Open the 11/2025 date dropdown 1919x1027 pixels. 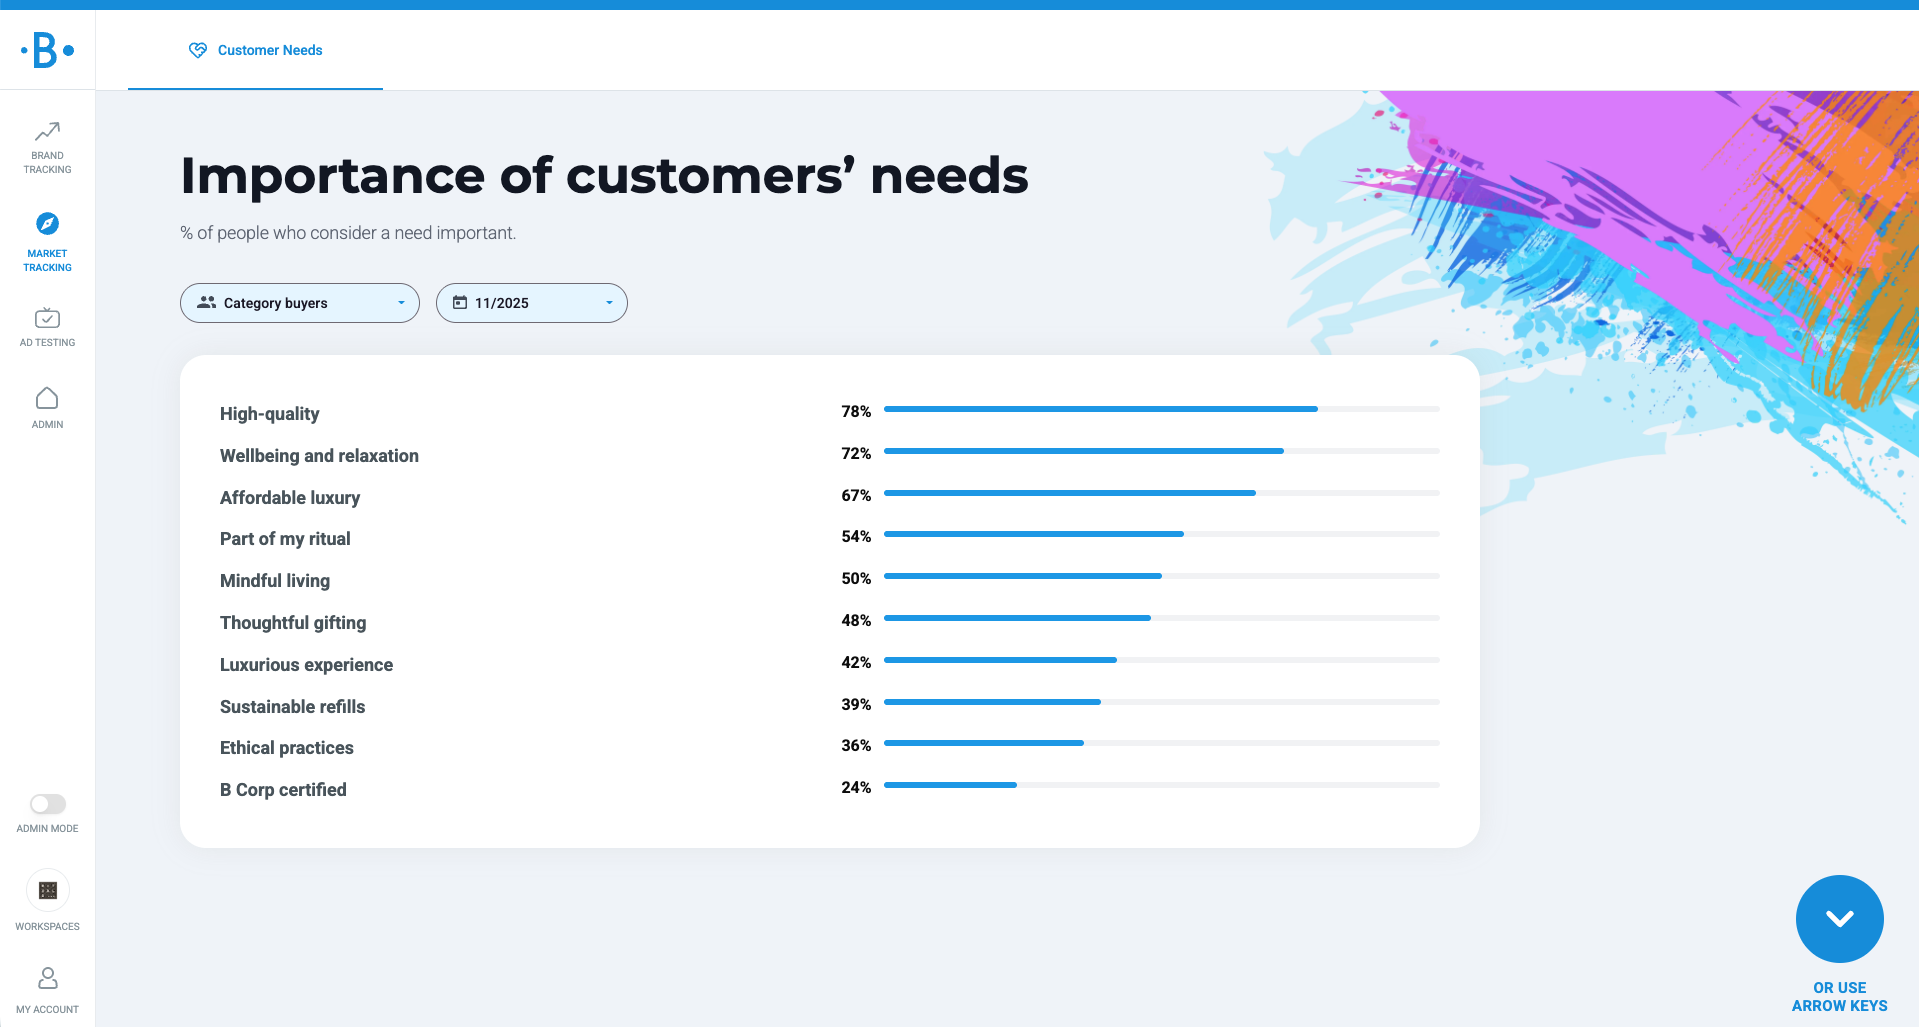pyautogui.click(x=531, y=303)
